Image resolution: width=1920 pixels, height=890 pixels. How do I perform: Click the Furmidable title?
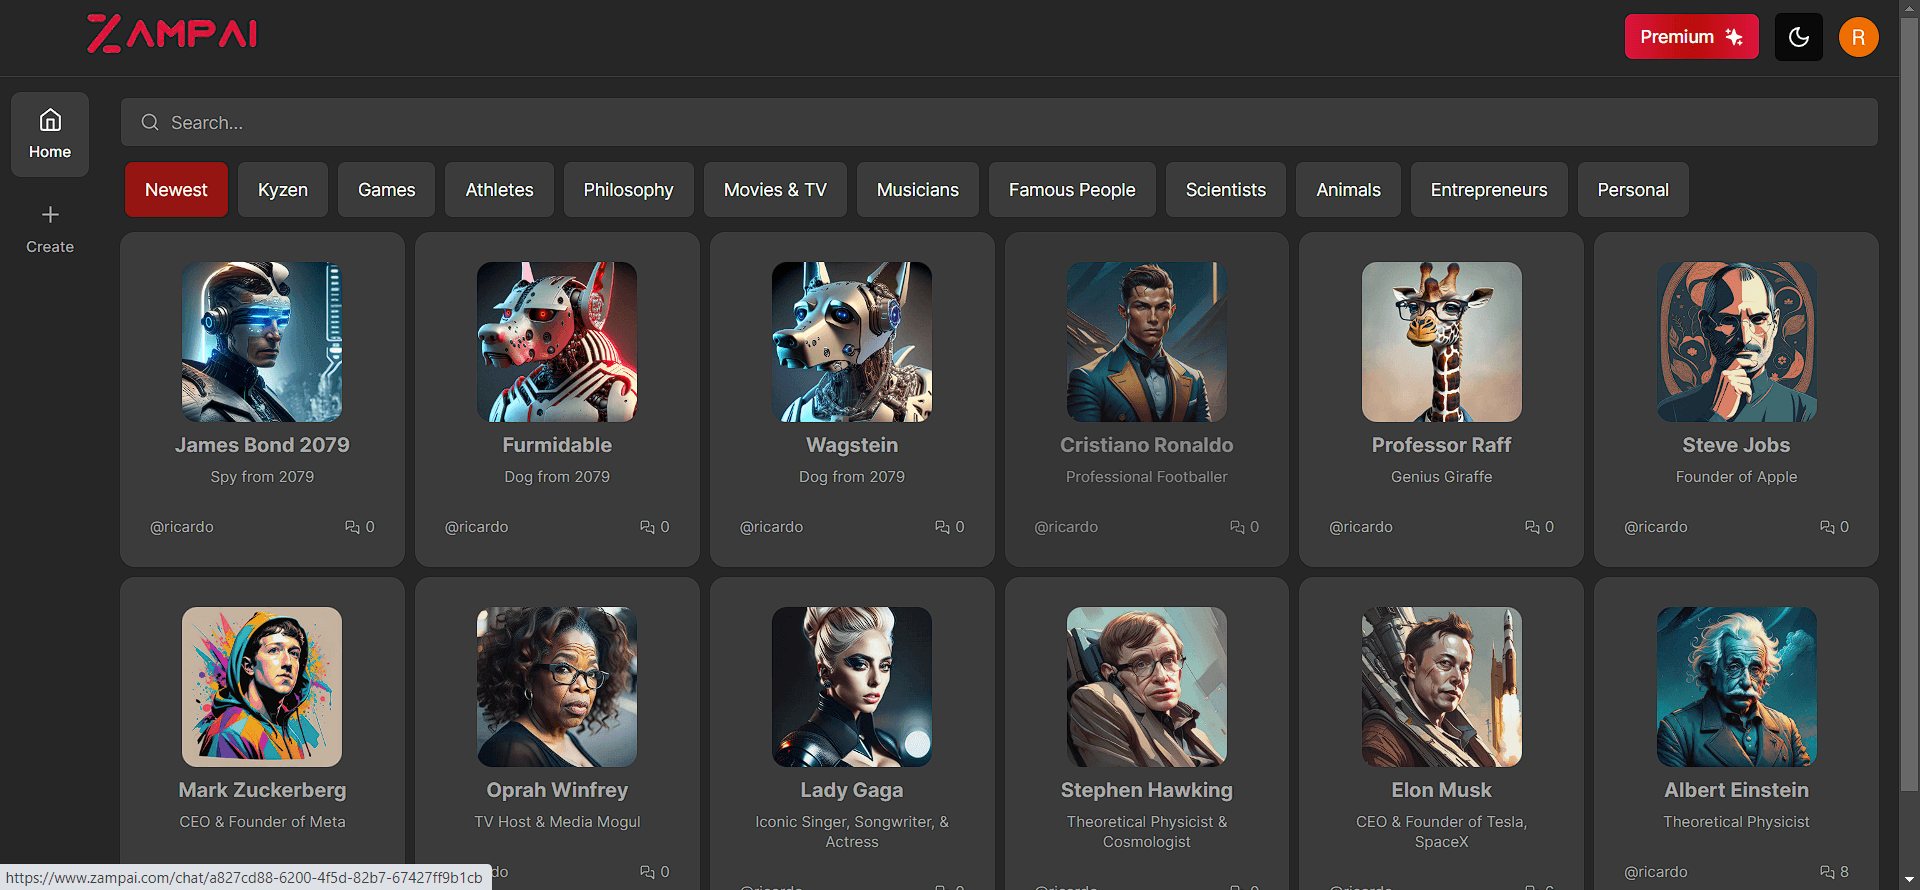557,445
